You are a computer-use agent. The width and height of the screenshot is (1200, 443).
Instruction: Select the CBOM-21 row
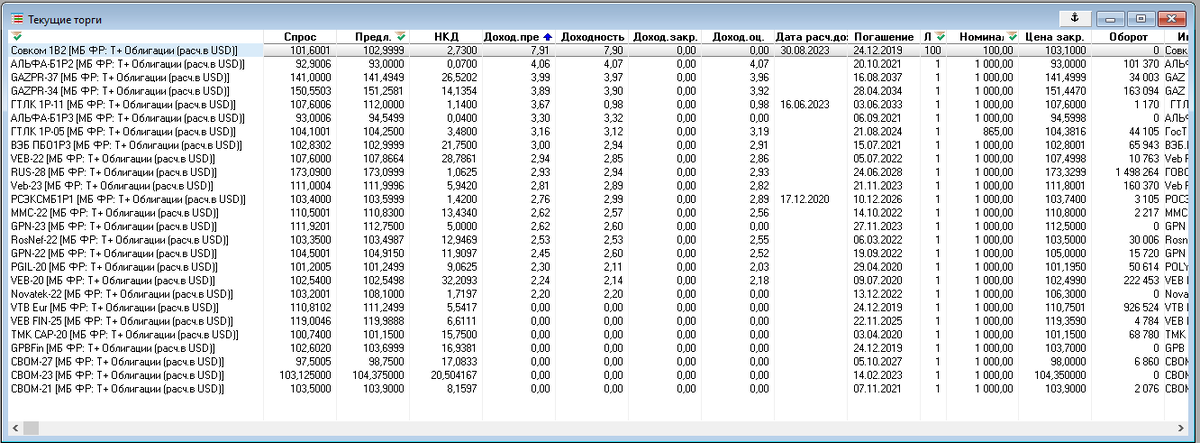(600, 388)
